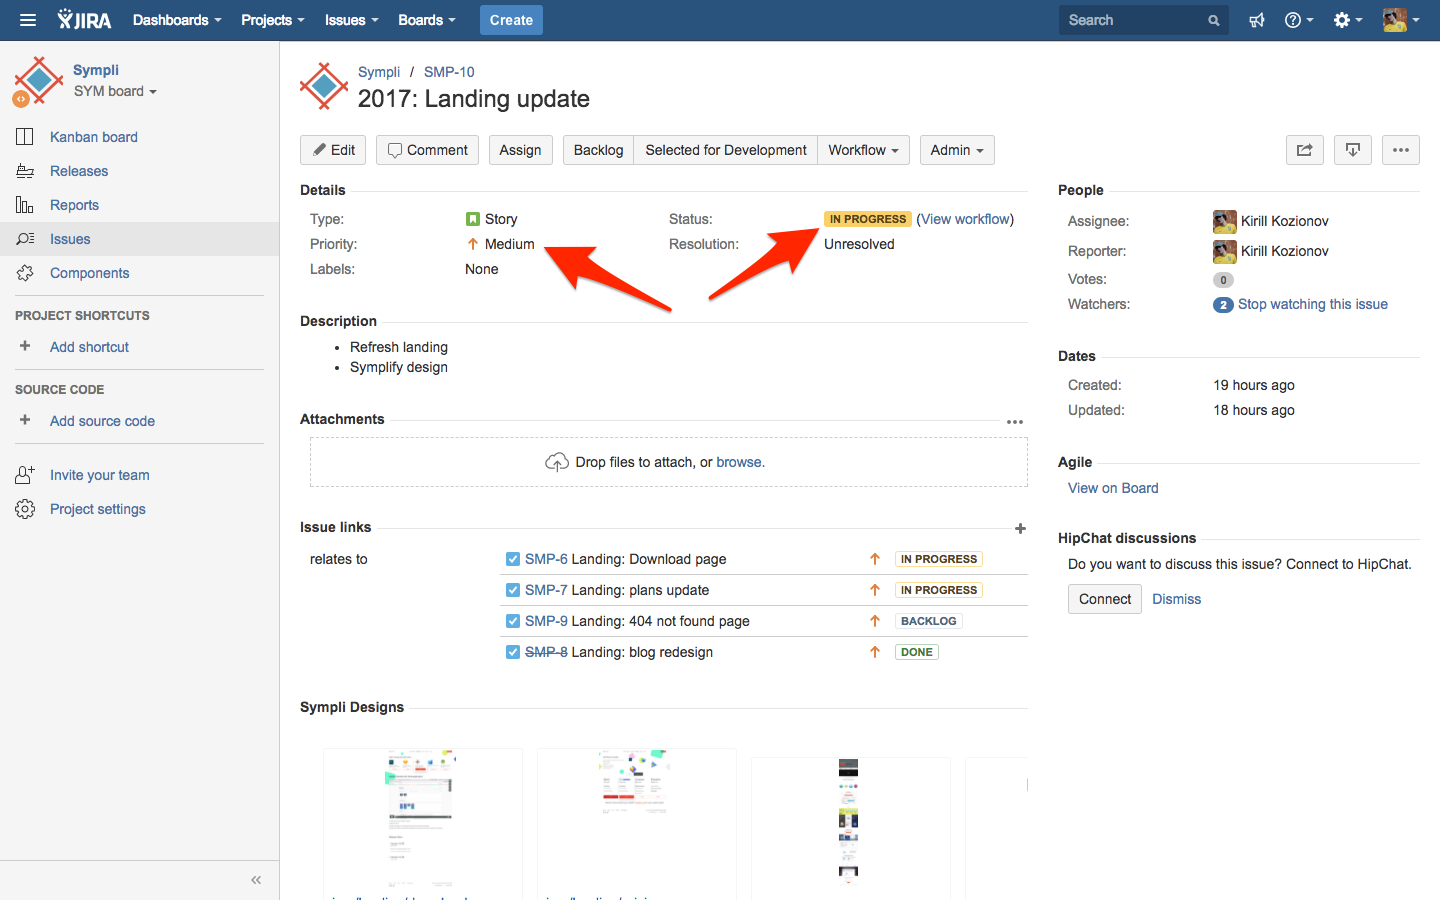
Task: Click the share issue icon button
Action: coord(1305,150)
